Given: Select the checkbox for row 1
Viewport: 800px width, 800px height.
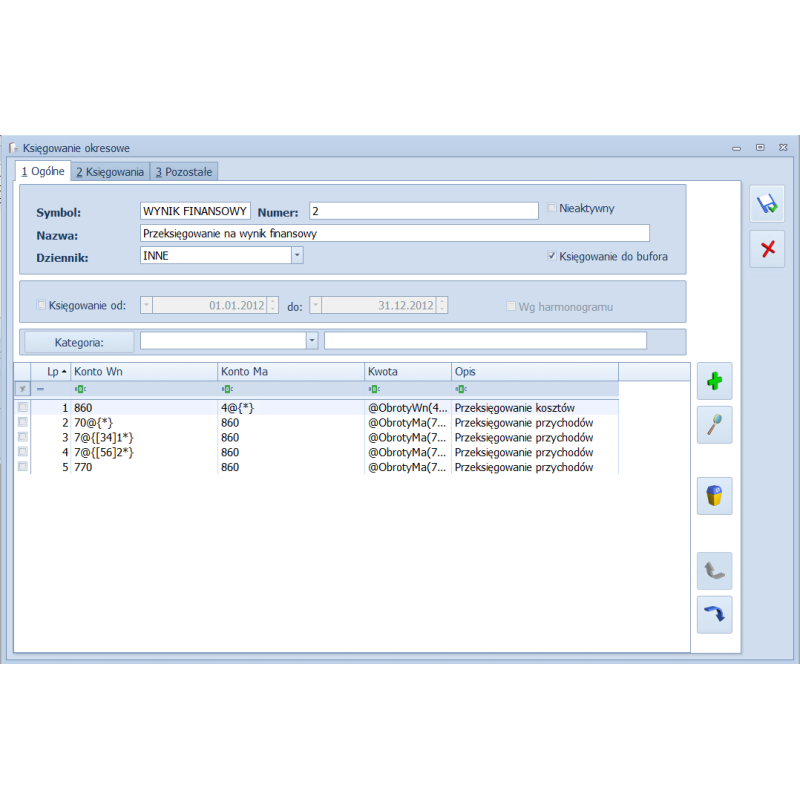Looking at the screenshot, I should (x=22, y=408).
